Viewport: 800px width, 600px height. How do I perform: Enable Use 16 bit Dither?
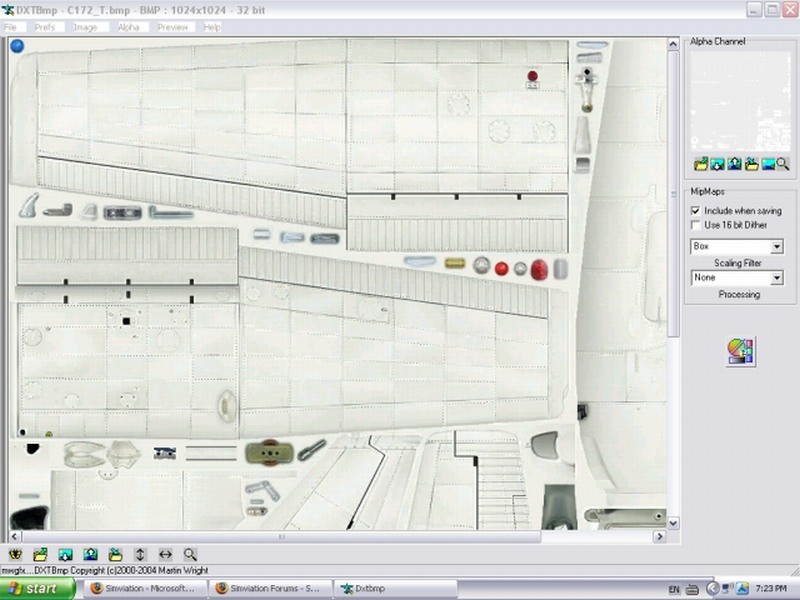(x=695, y=225)
